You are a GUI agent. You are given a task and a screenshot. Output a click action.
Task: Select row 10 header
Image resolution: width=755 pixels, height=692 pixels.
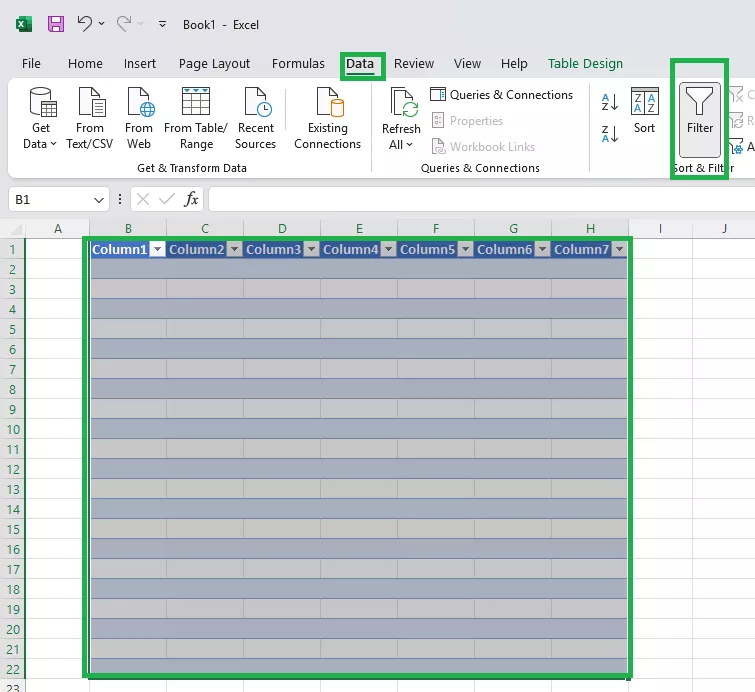click(x=13, y=429)
